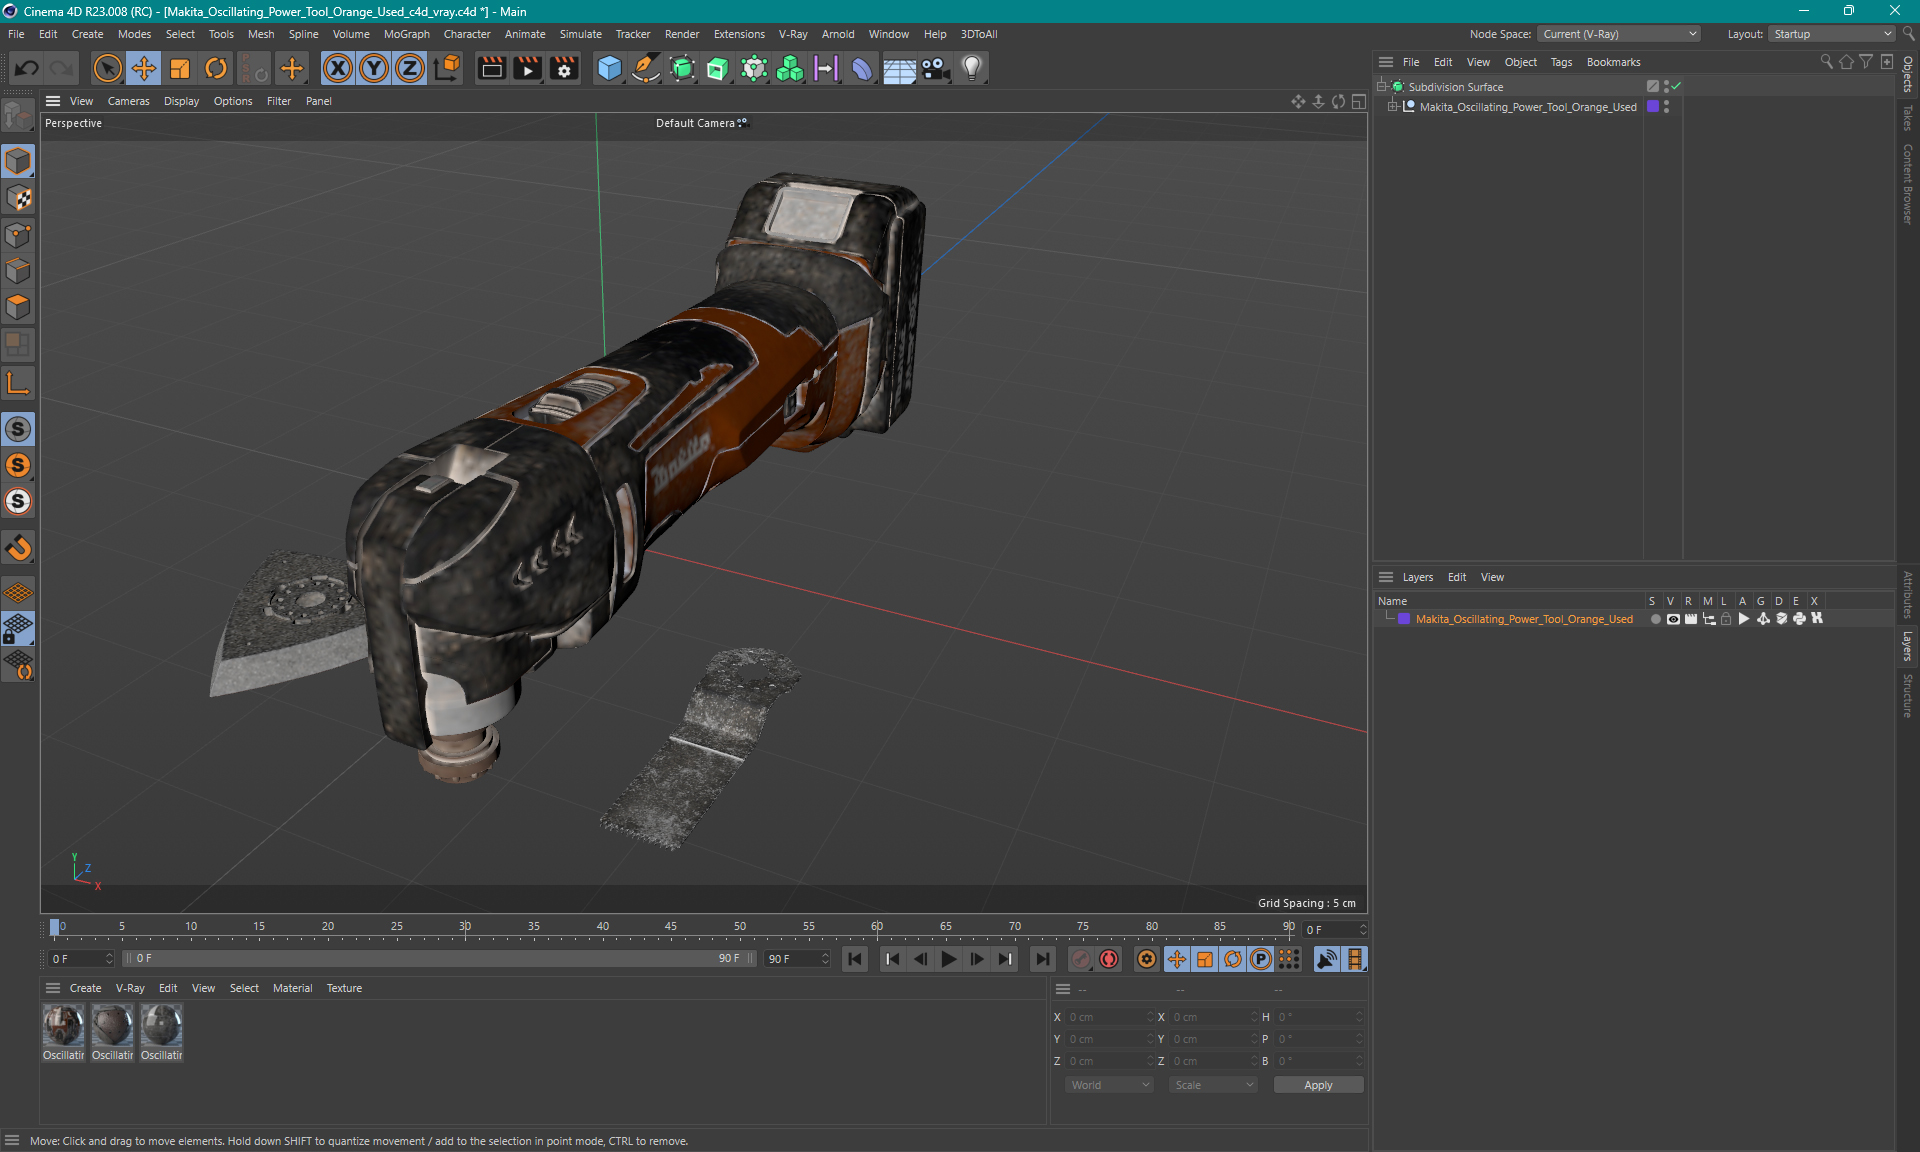Click the MoGraph Cloner icon
The image size is (1920, 1152).
(x=790, y=68)
